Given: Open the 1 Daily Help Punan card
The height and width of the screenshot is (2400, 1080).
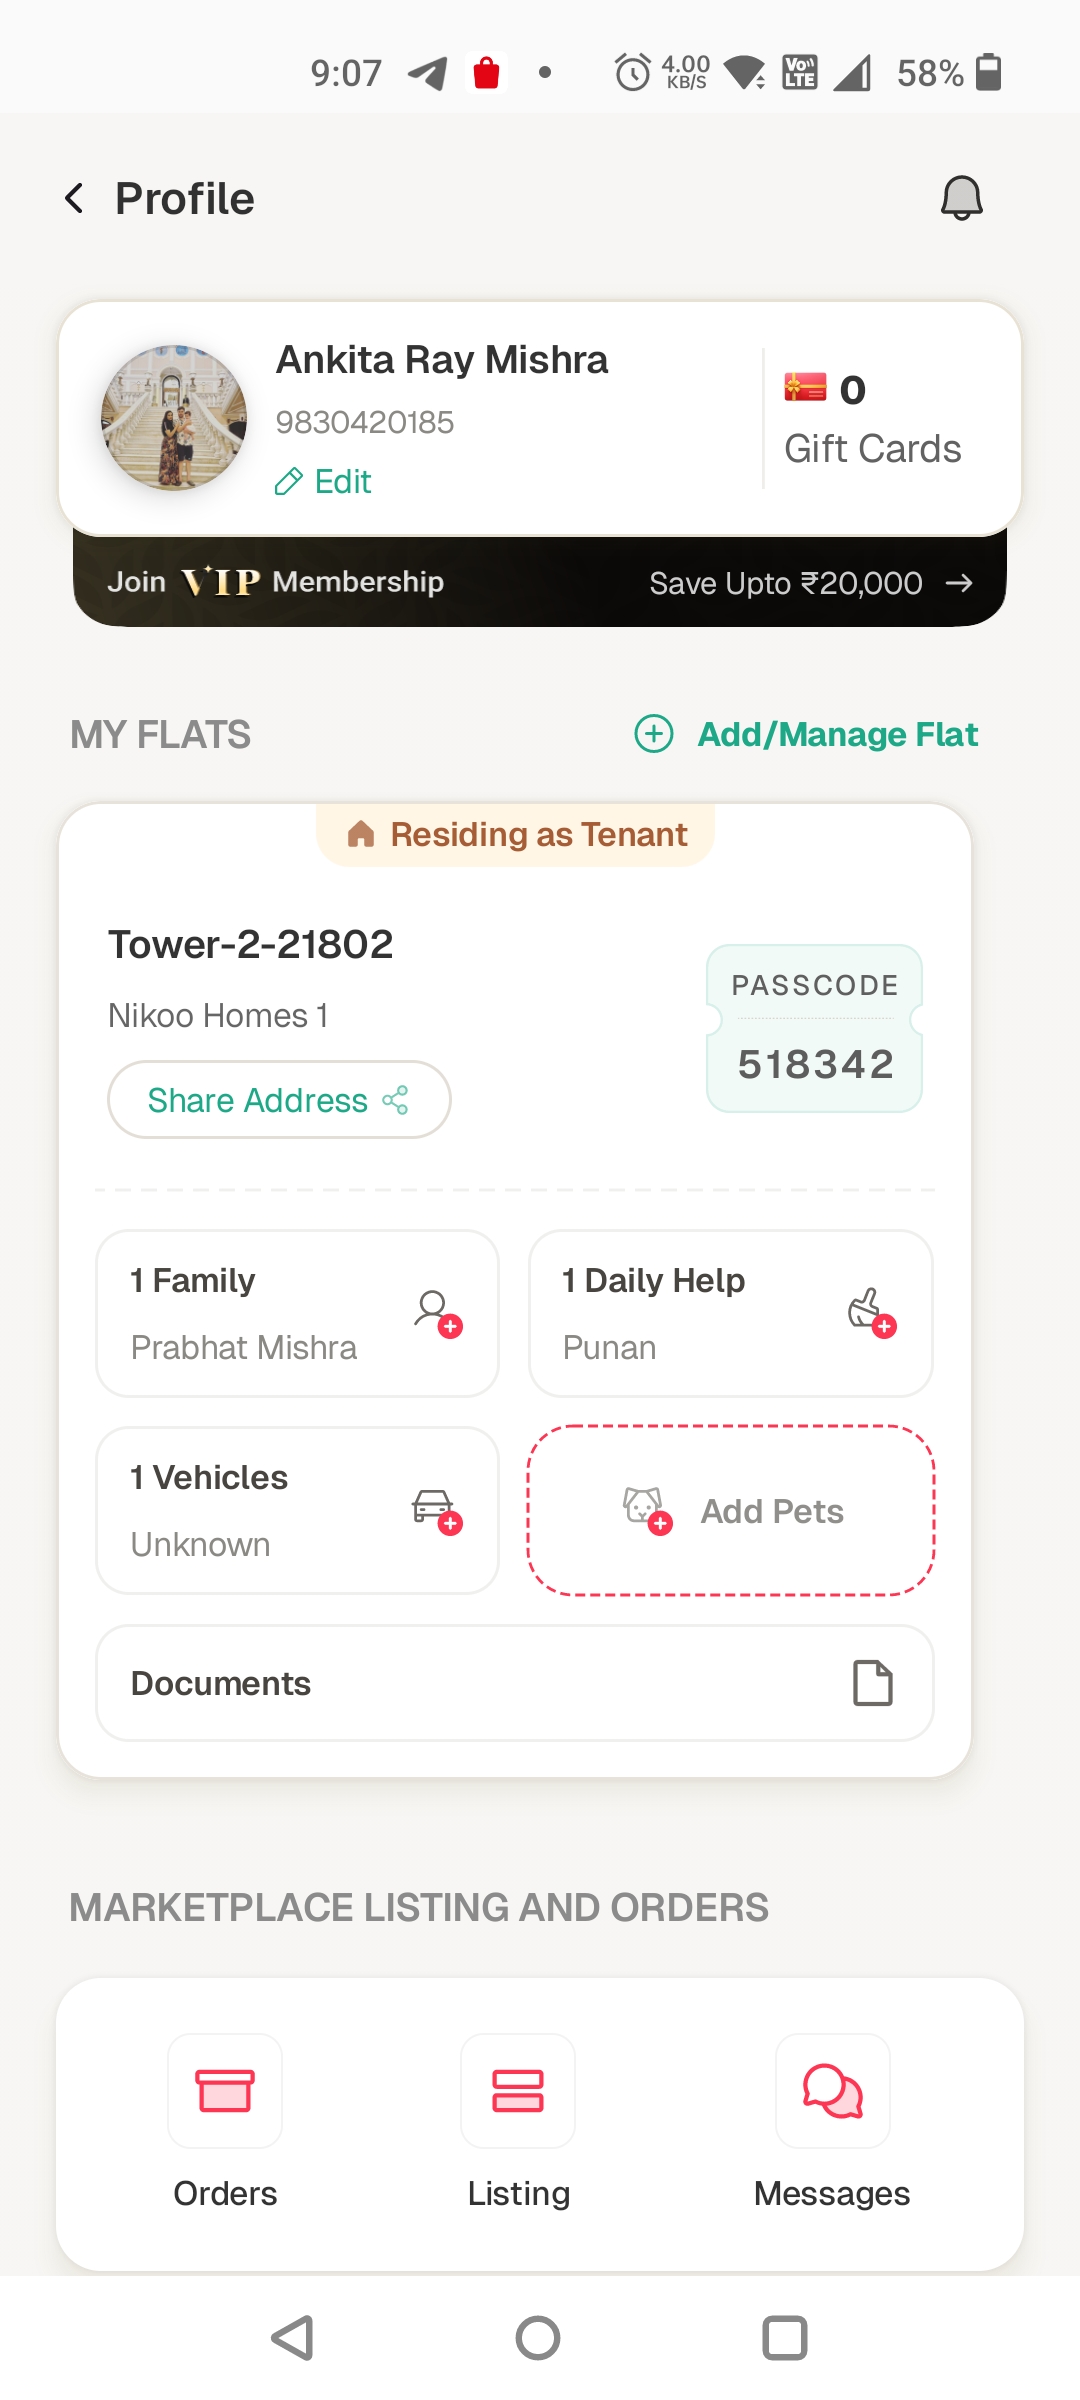Looking at the screenshot, I should click(x=731, y=1313).
